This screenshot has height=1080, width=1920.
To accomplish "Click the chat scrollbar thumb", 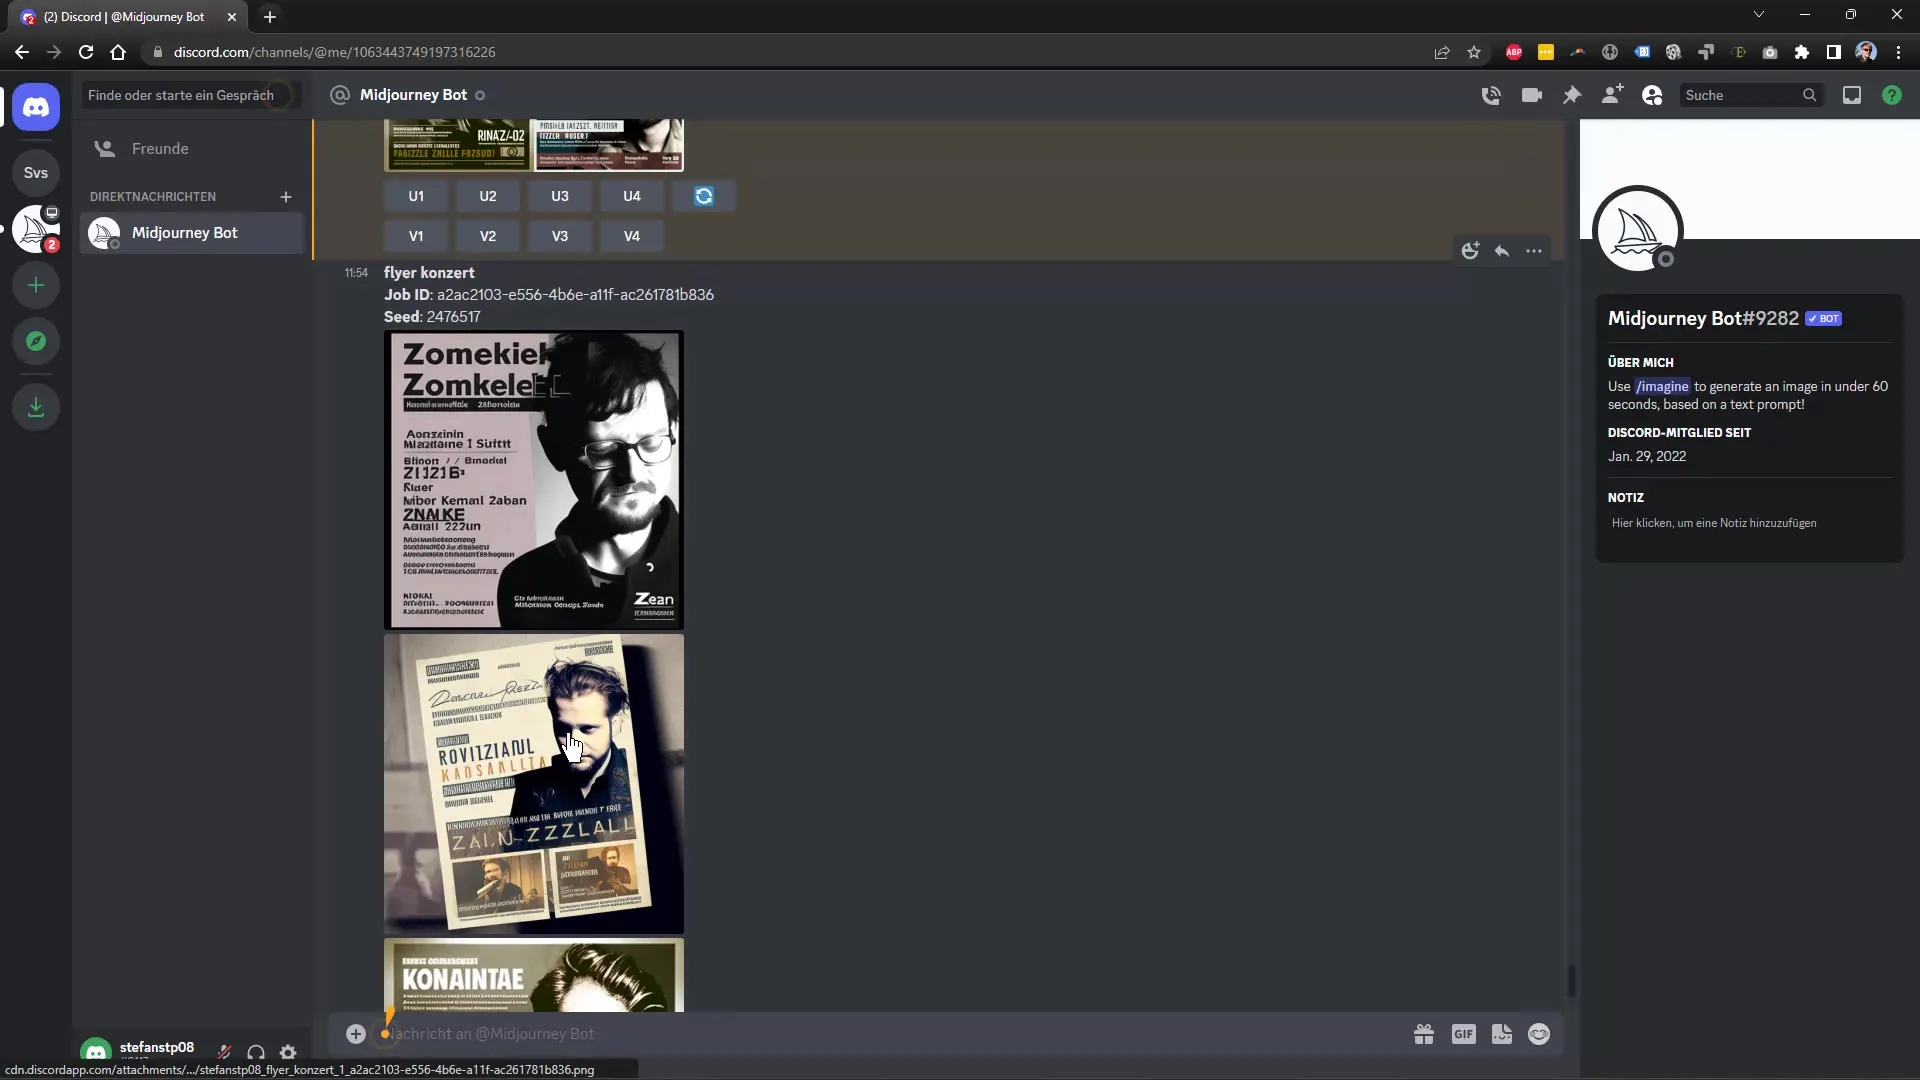I will [x=1571, y=980].
